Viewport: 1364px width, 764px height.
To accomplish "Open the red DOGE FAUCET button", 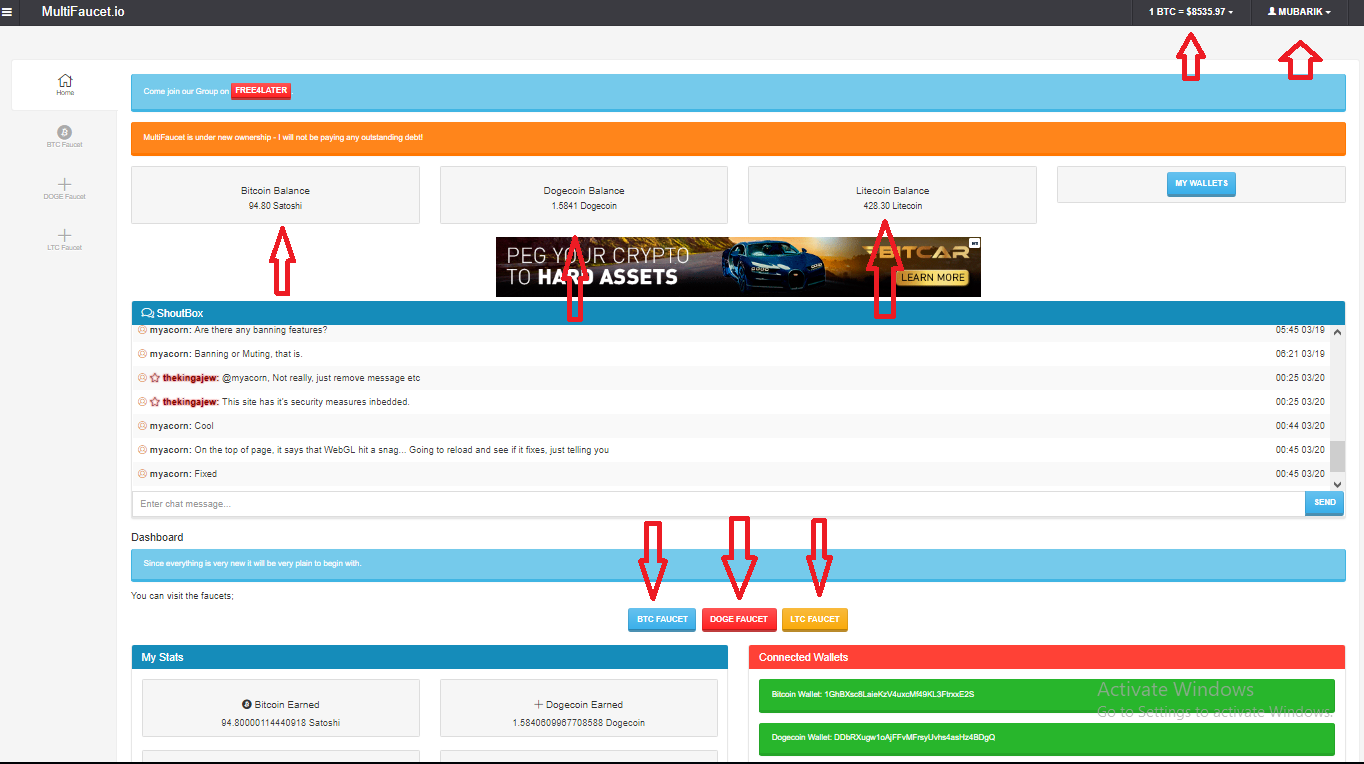I will [739, 619].
